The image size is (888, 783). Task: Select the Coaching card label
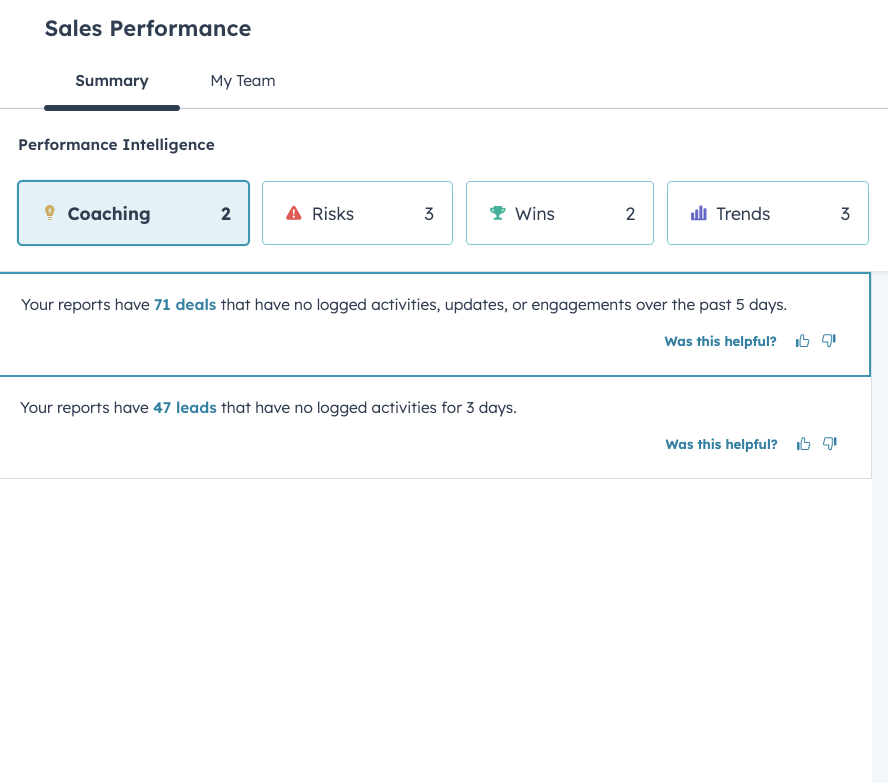point(109,214)
